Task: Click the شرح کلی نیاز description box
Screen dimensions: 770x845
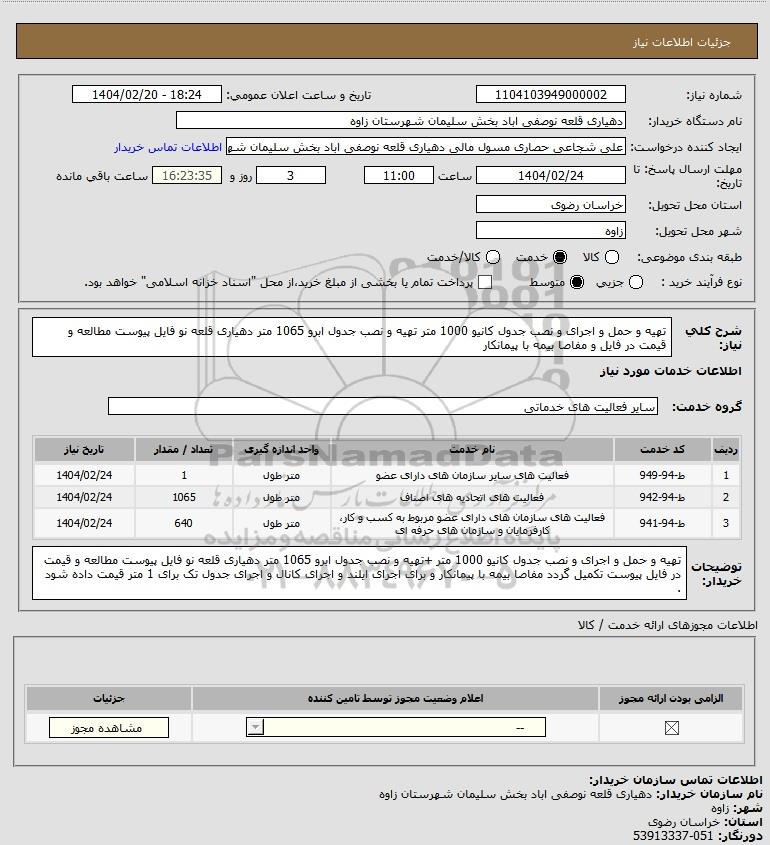Action: point(352,338)
